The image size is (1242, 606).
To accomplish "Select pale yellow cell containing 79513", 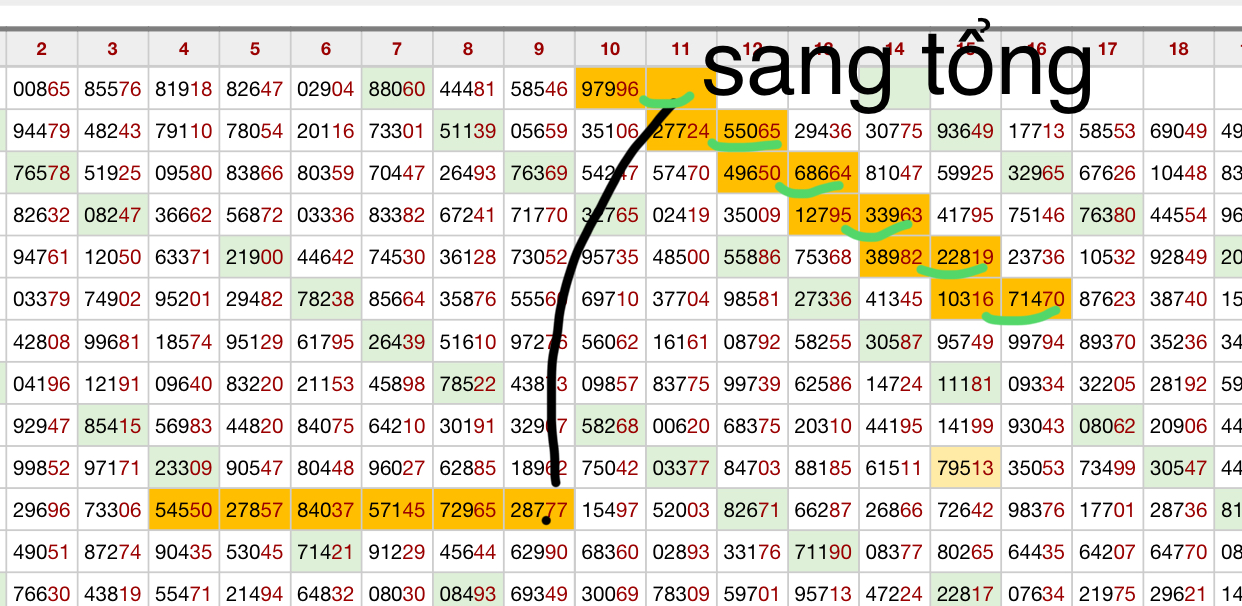I will pyautogui.click(x=965, y=468).
